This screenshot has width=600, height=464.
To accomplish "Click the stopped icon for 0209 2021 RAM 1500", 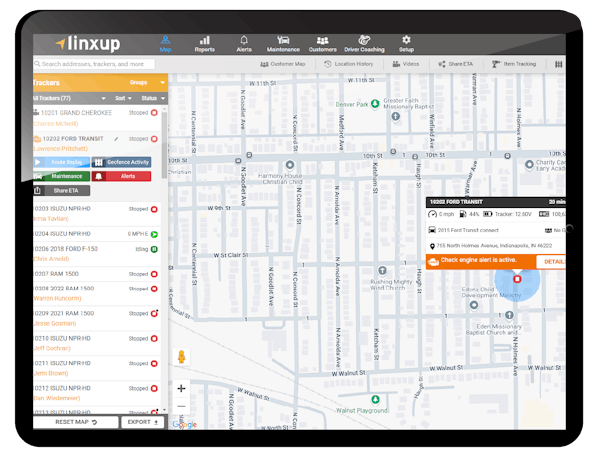I will click(x=154, y=314).
